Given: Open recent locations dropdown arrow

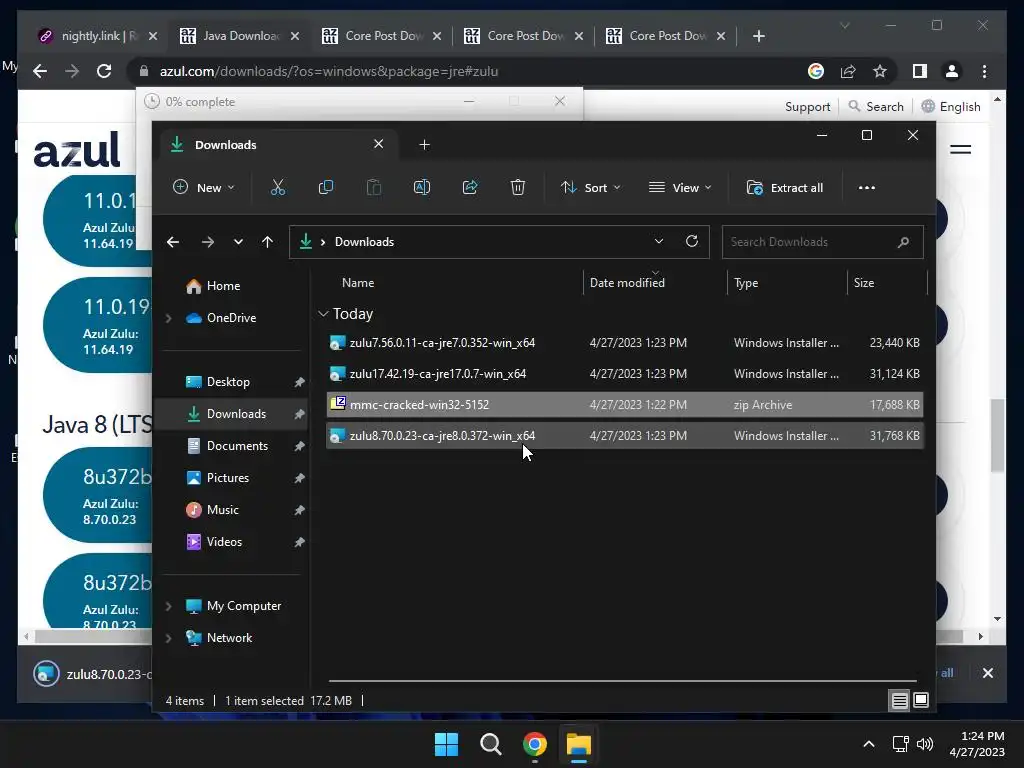Looking at the screenshot, I should pos(238,242).
